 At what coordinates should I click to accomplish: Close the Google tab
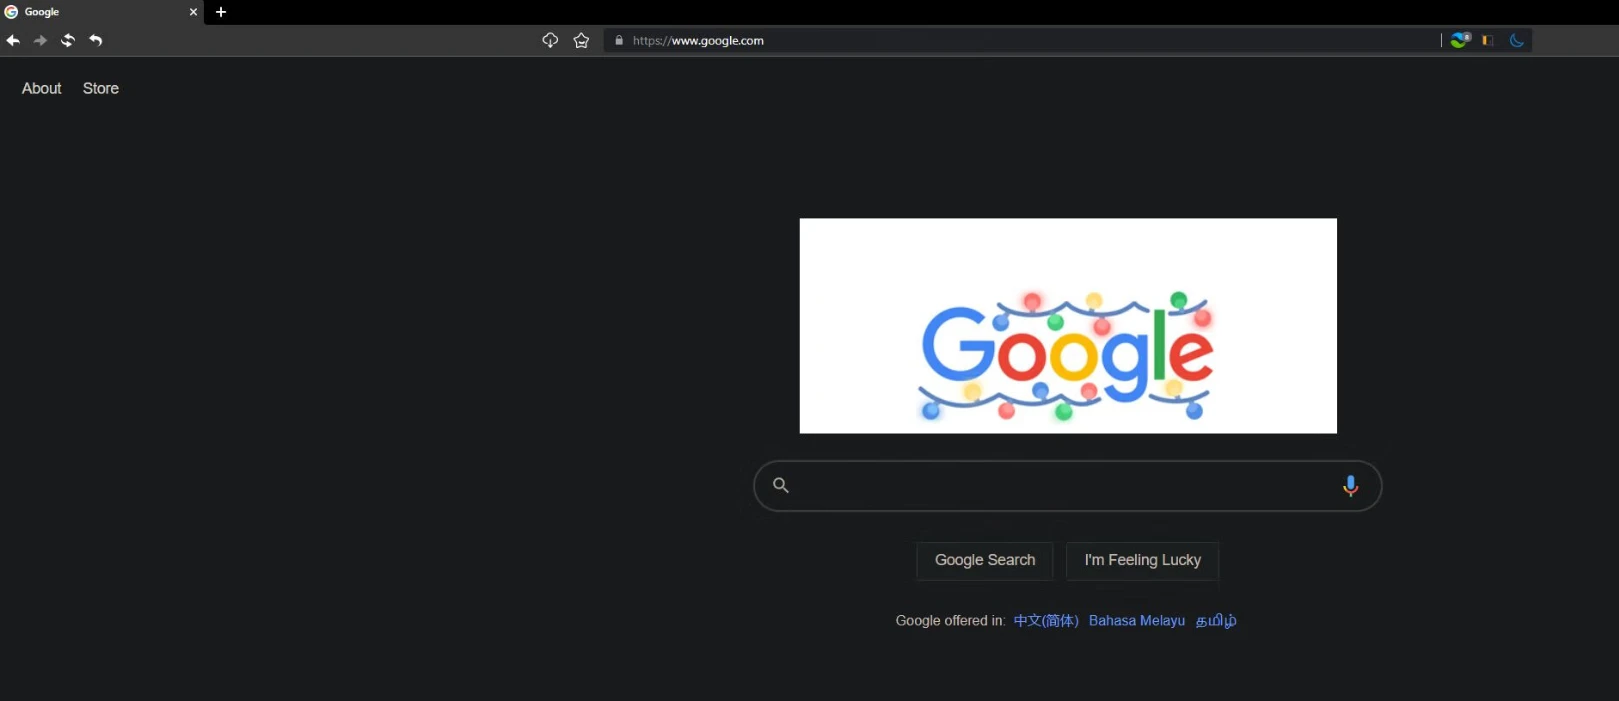(193, 12)
